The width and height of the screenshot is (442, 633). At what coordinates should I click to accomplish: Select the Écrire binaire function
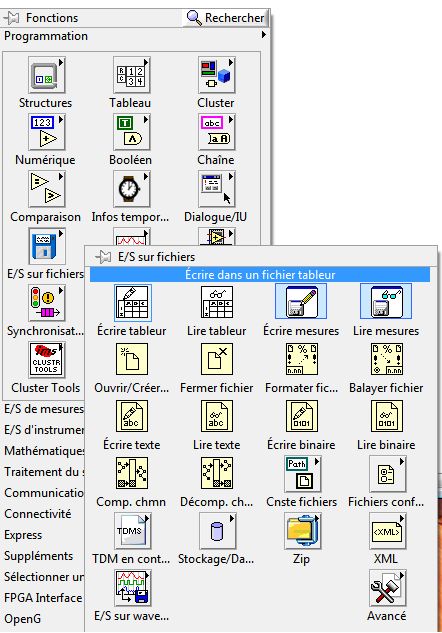point(302,416)
